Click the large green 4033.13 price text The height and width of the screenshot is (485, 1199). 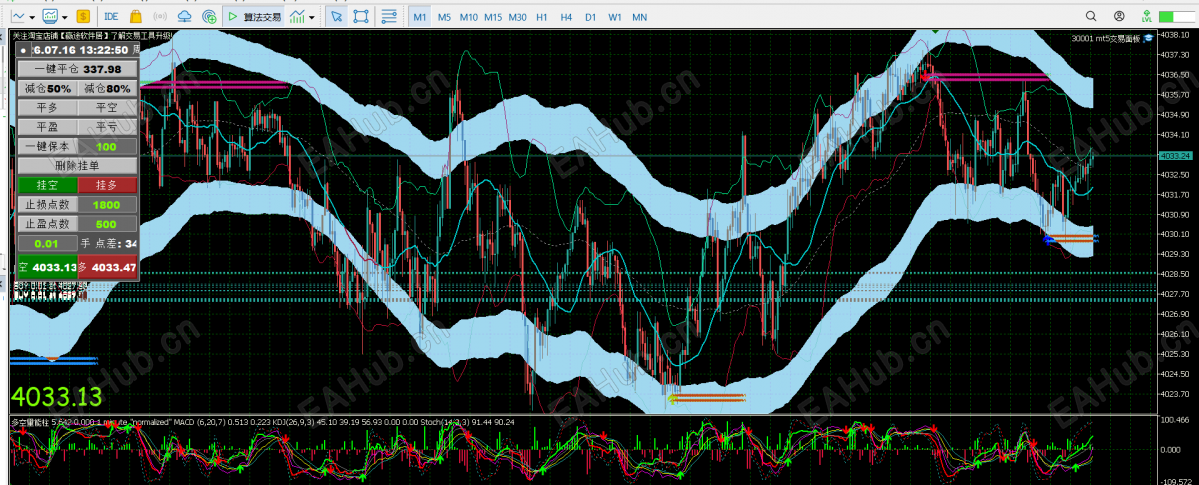(55, 396)
